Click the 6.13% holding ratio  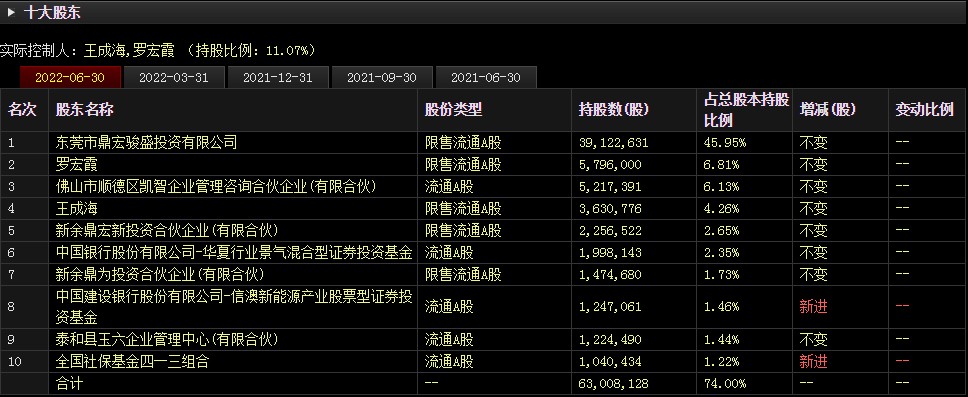pyautogui.click(x=722, y=186)
